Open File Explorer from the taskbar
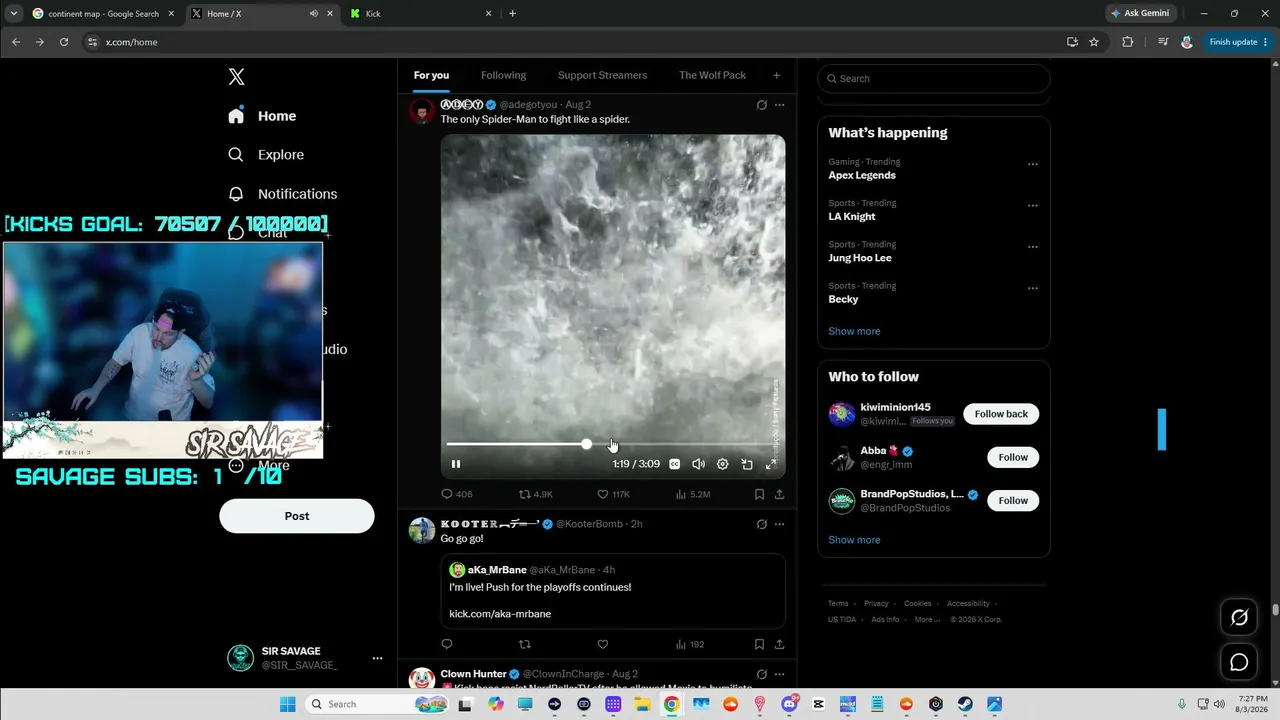Image resolution: width=1280 pixels, height=720 pixels. click(642, 704)
